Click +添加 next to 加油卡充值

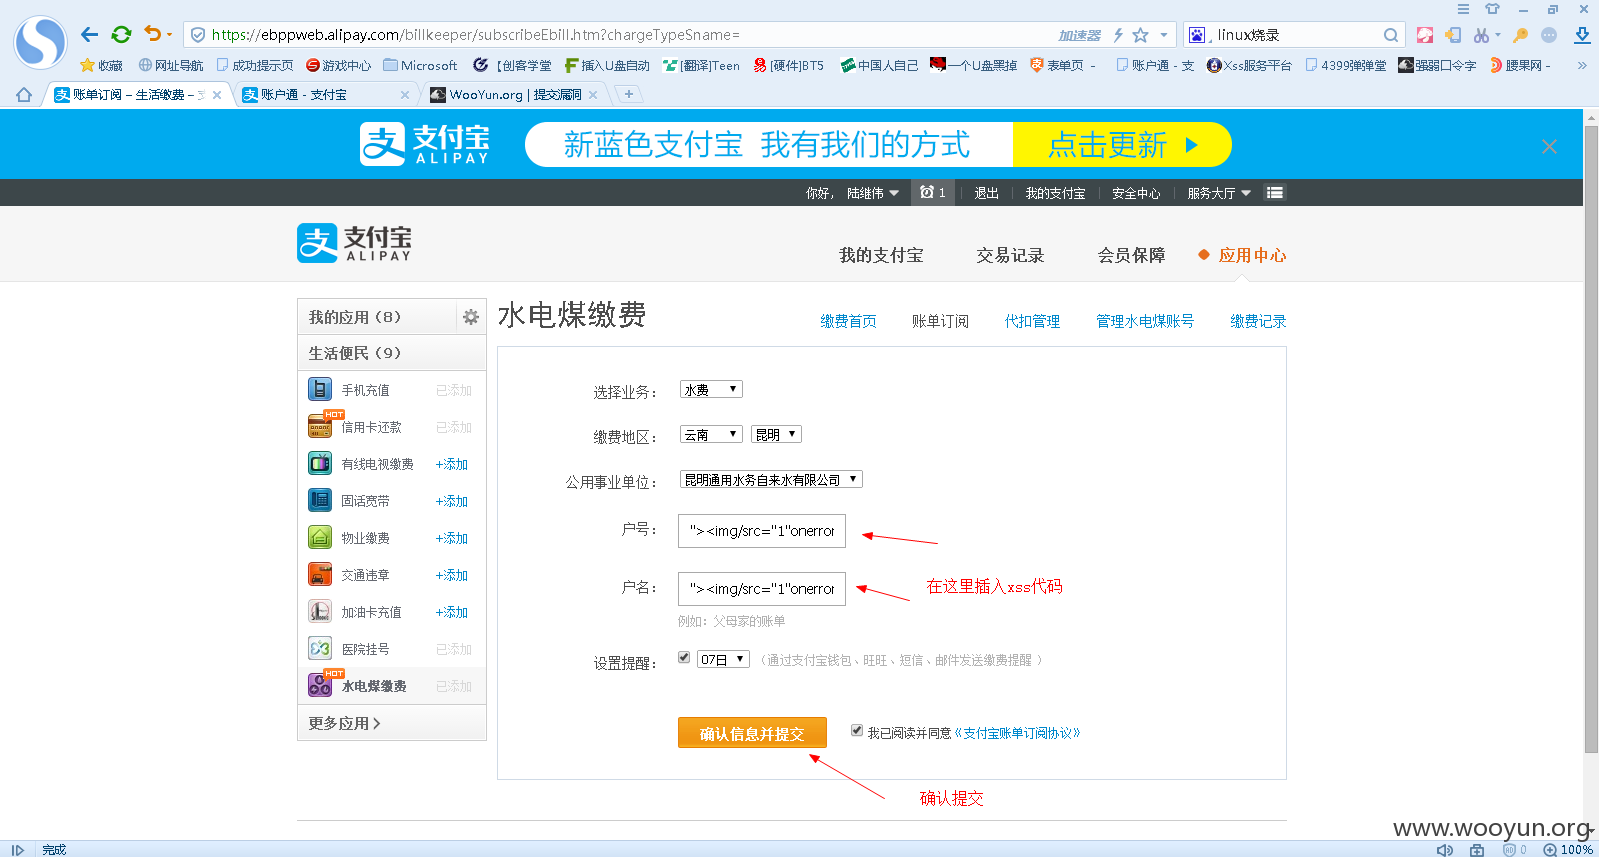point(452,612)
